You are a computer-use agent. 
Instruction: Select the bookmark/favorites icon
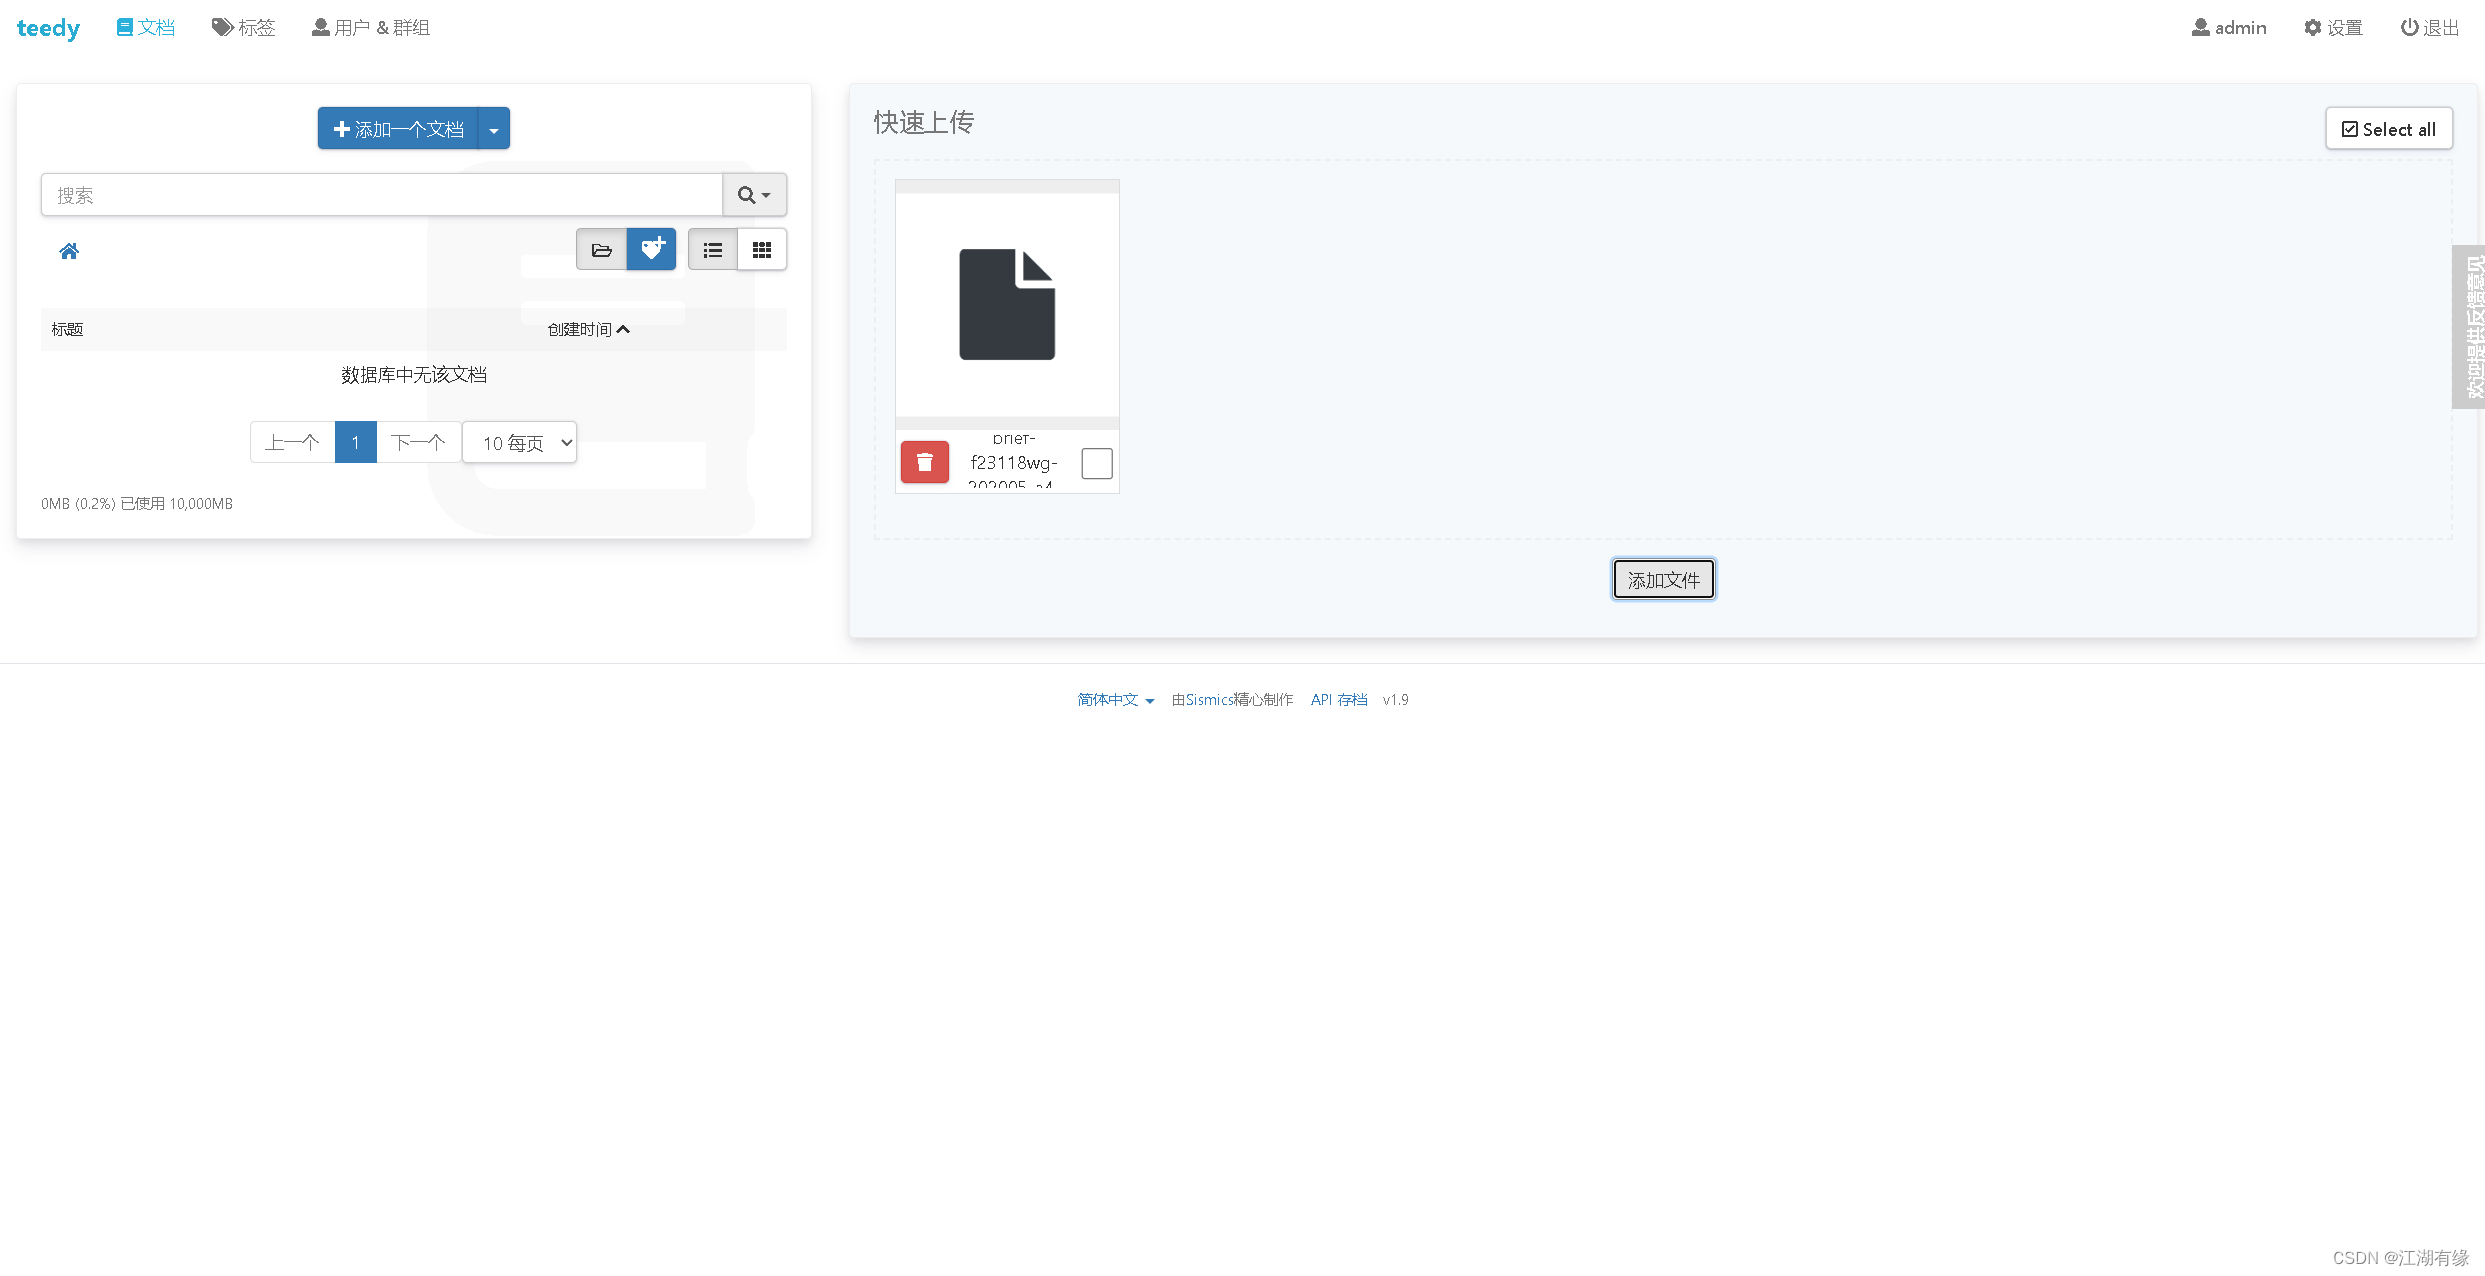tap(651, 251)
